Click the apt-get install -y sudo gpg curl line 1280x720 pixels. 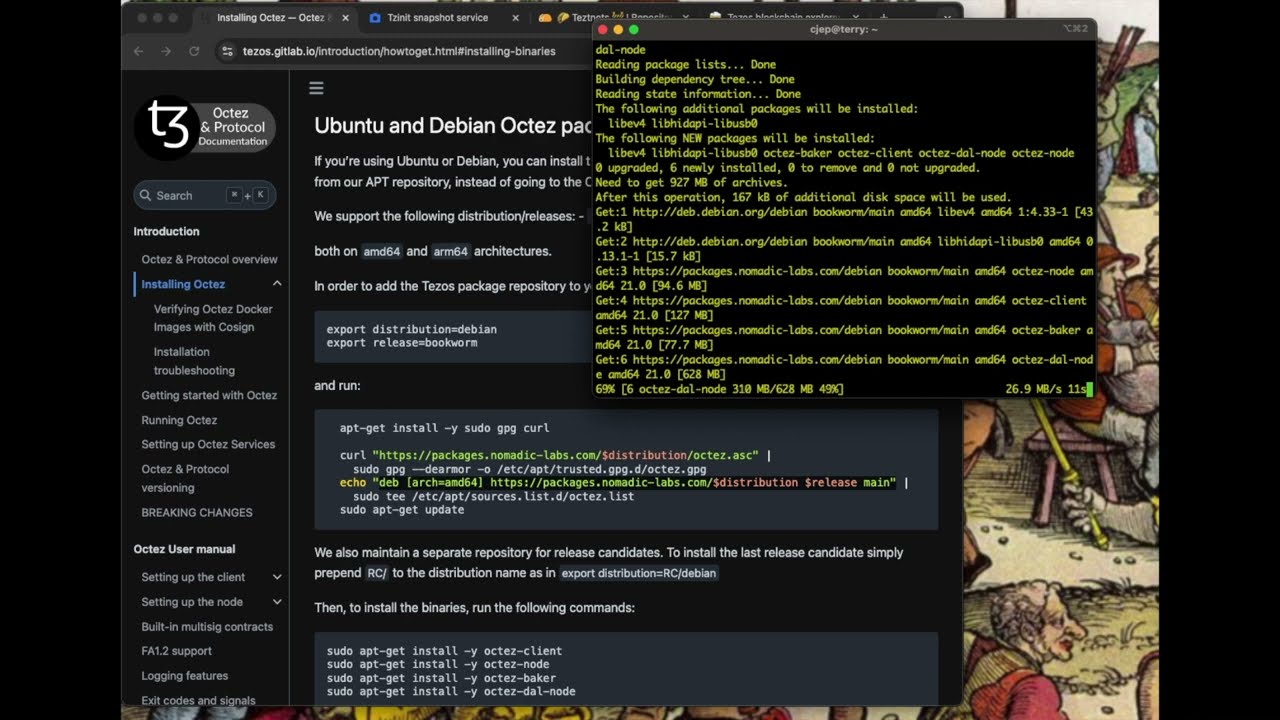(x=444, y=428)
